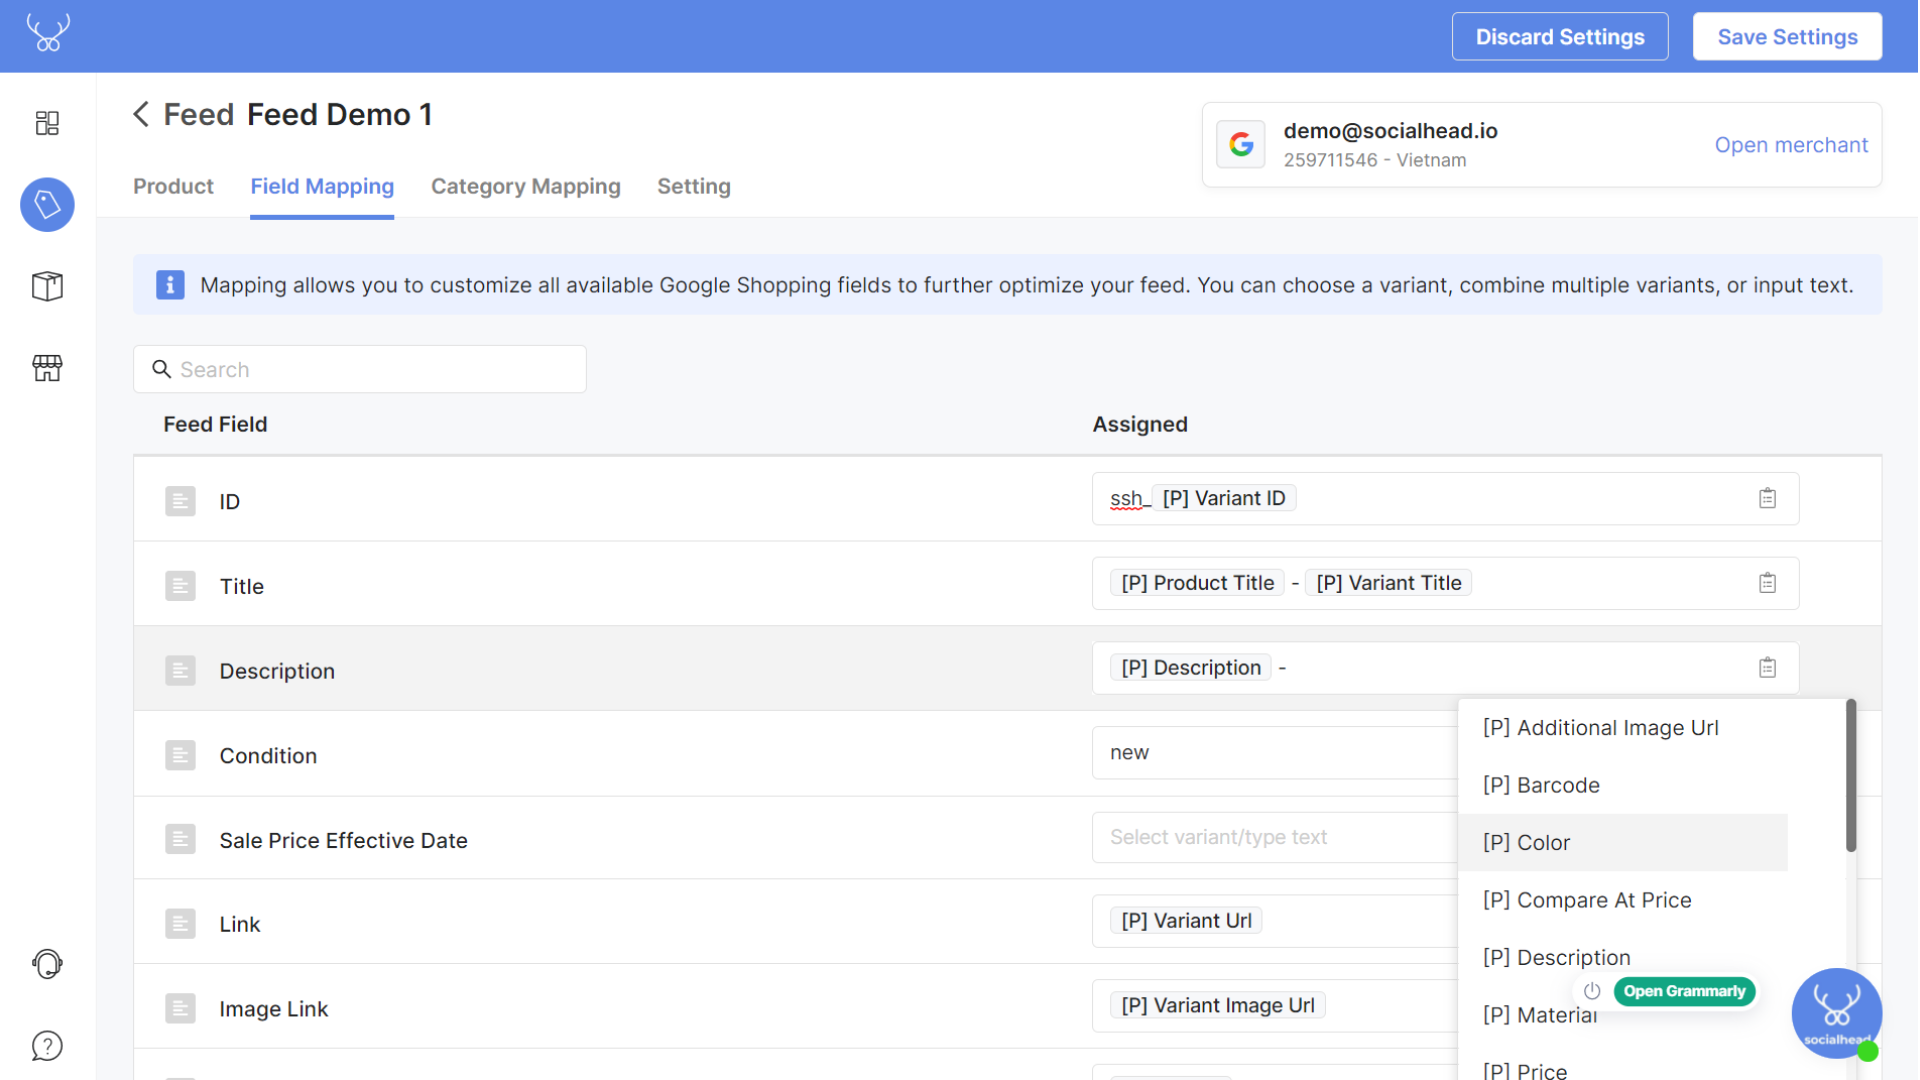Select [P] Barcode option
Screen dimensions: 1920x1080
[x=1622, y=785]
